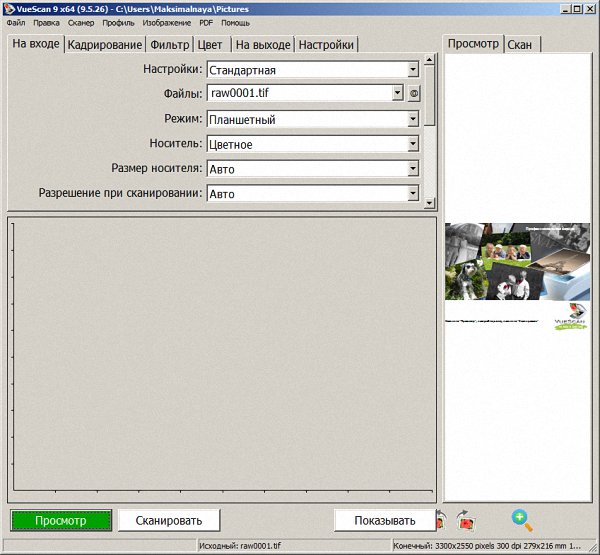Click the rotate left image icon

(441, 520)
